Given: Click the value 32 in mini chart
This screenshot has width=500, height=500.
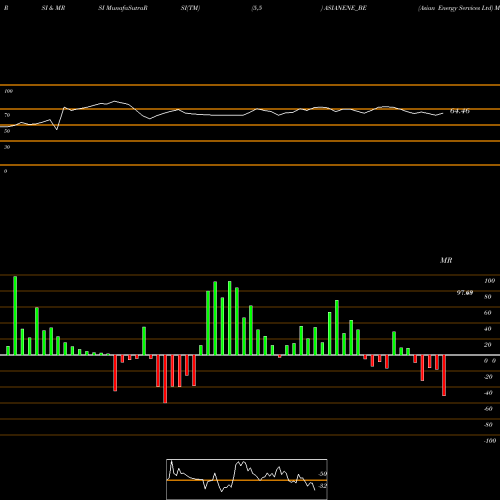Looking at the screenshot, I should pos(323,486).
